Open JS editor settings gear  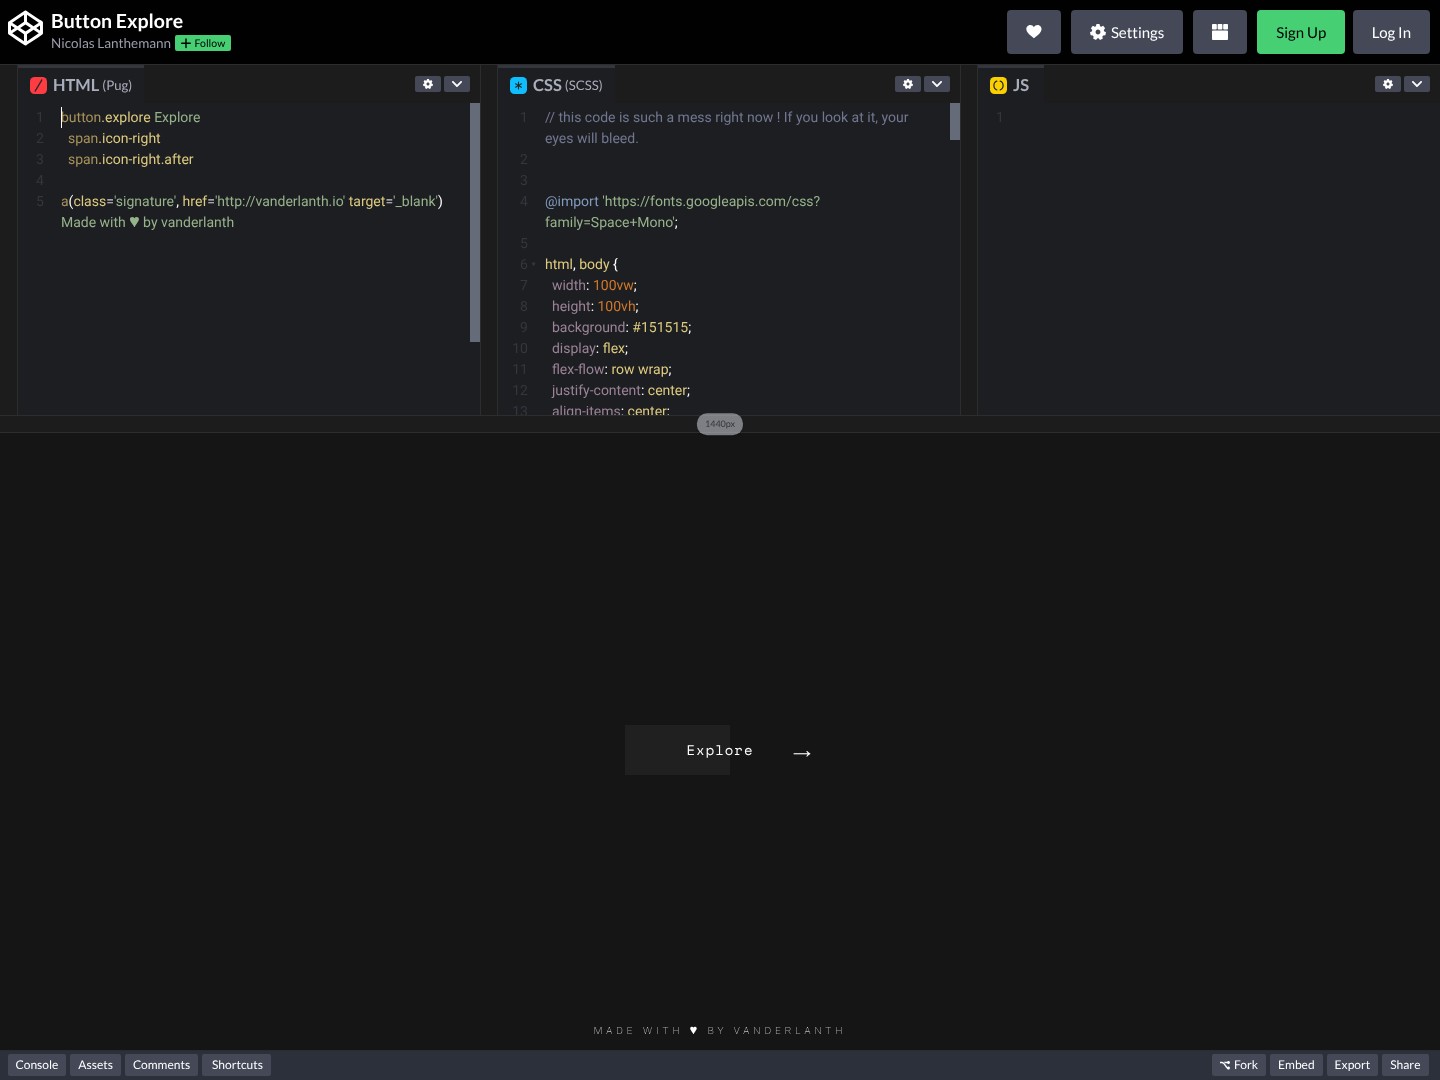[1387, 84]
